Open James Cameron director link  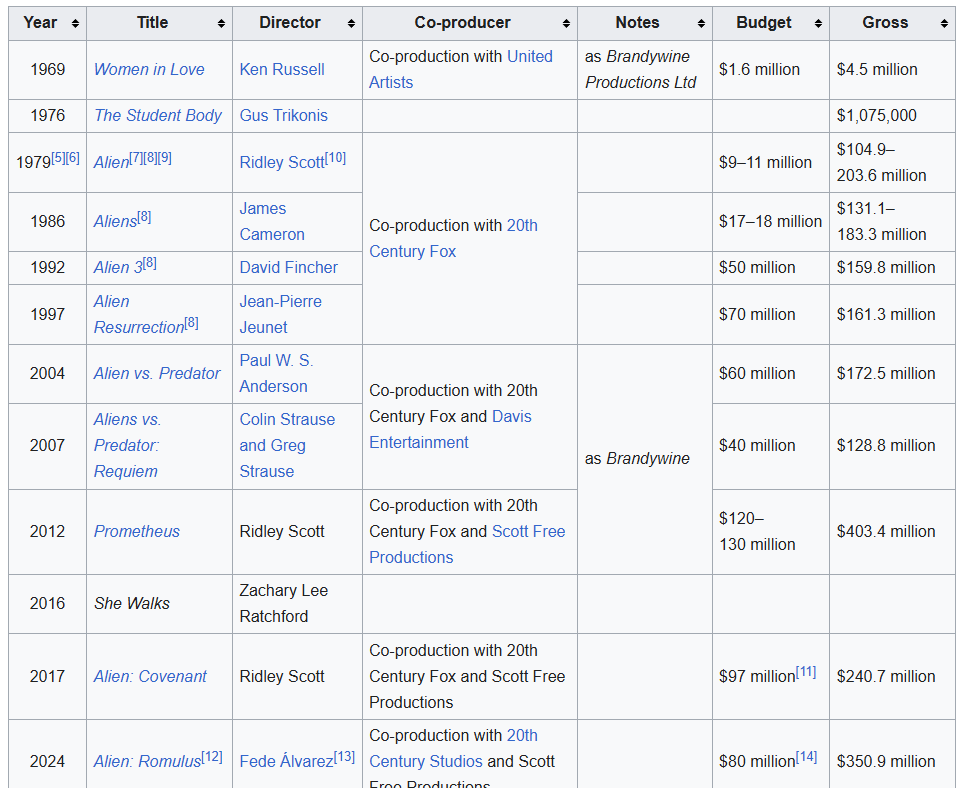click(x=272, y=222)
